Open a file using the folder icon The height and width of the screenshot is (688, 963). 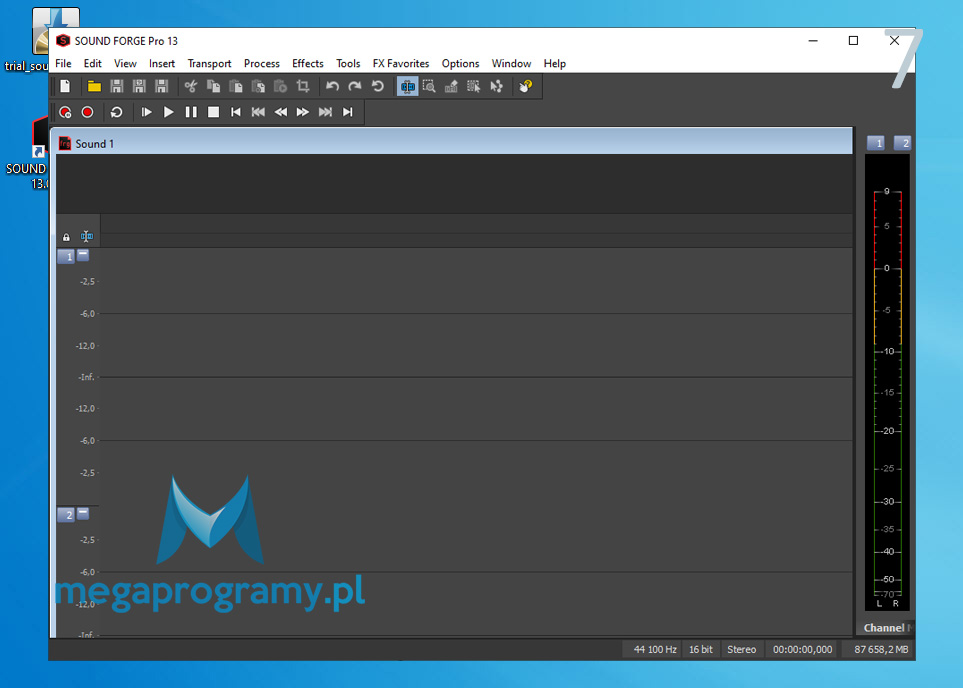click(94, 87)
